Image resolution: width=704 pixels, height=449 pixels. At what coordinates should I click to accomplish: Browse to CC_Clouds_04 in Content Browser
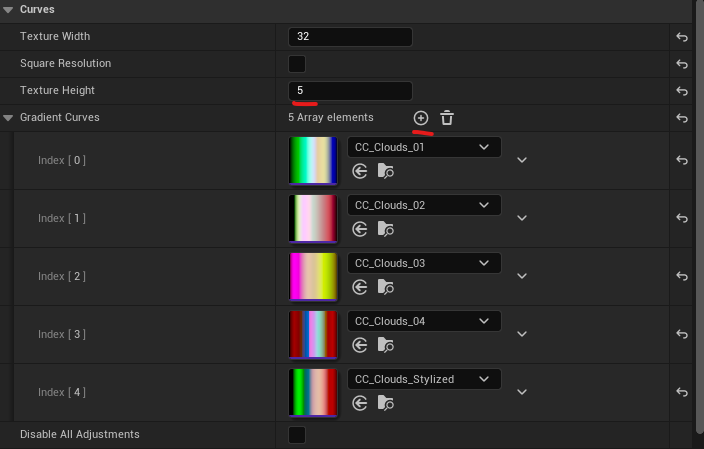coord(386,345)
